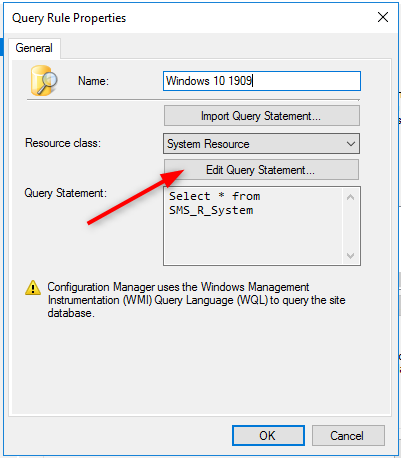
Task: Focus the Name field containing Windows 10 1909
Action: 262,81
